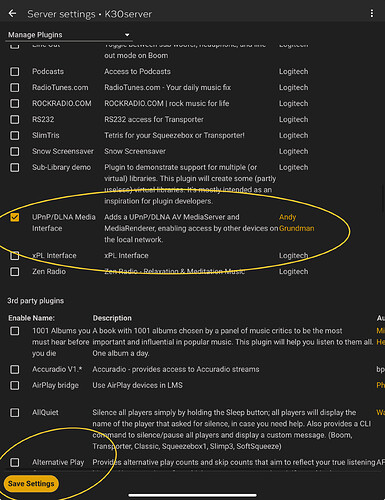385x500 pixels.
Task: Expand the Manage Plugins dropdown arrow
Action: tap(127, 35)
